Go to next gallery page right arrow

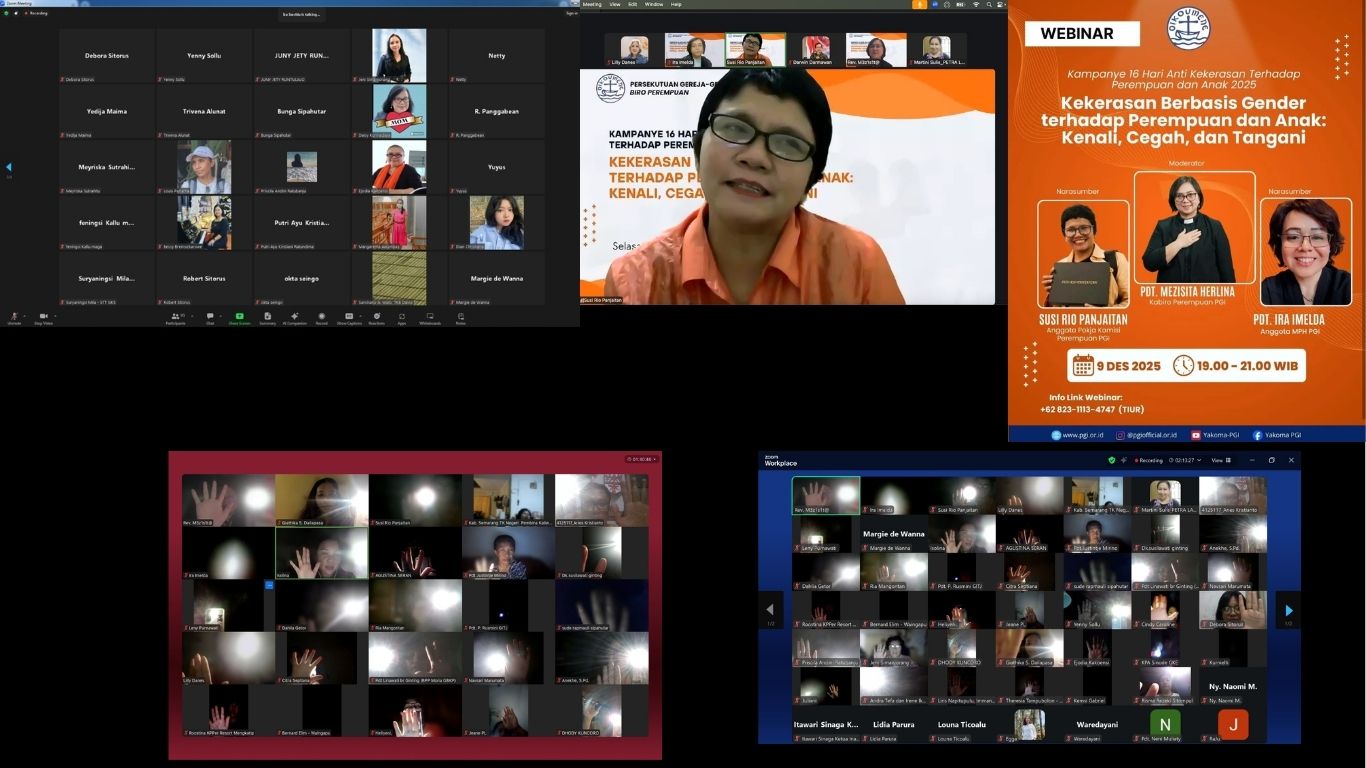pos(1288,610)
